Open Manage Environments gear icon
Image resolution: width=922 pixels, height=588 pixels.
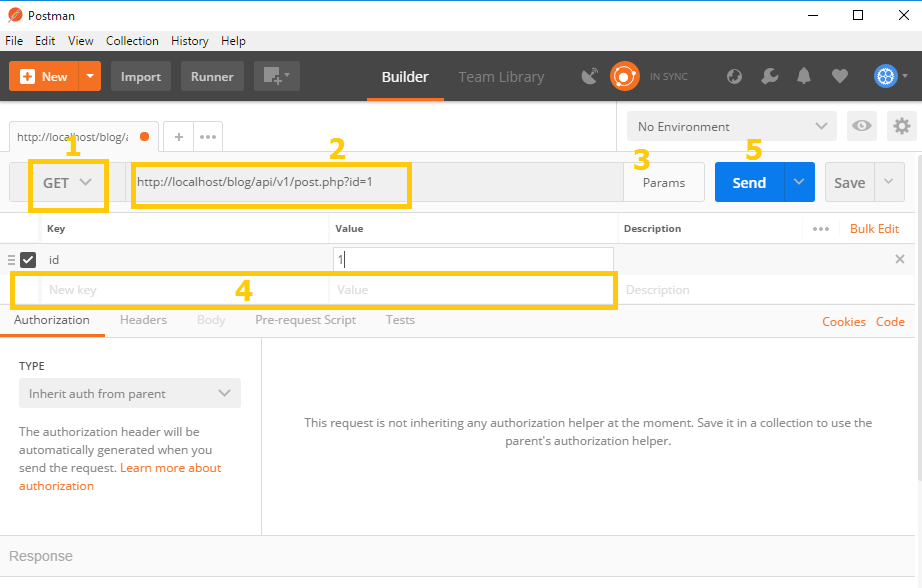(x=901, y=126)
